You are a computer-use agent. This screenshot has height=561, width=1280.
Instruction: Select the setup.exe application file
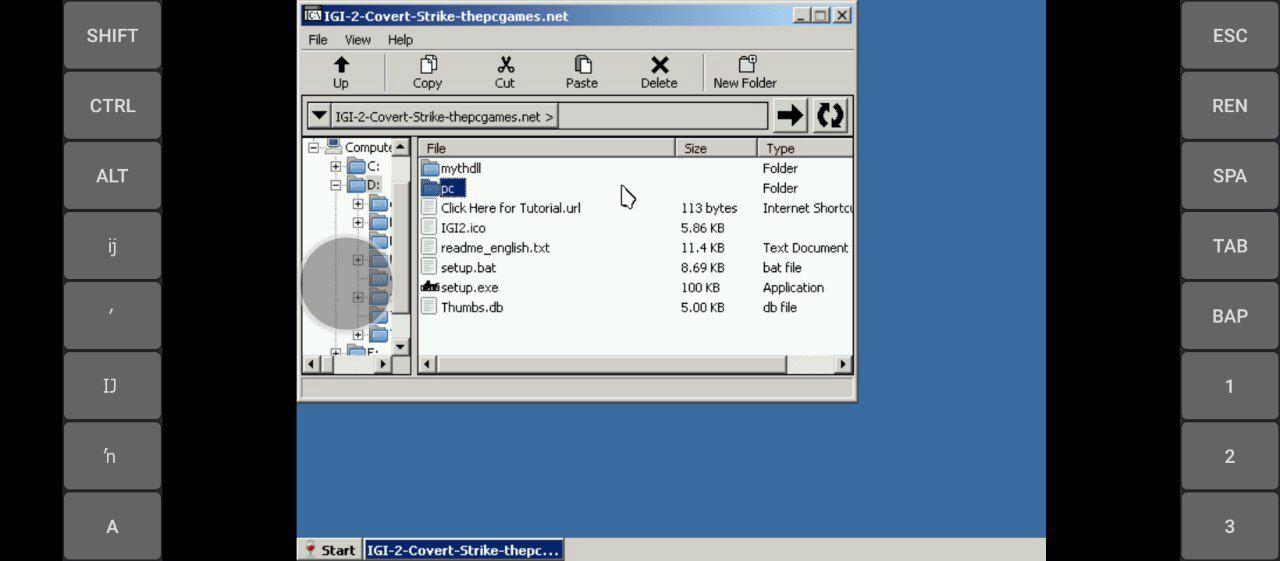tap(469, 288)
